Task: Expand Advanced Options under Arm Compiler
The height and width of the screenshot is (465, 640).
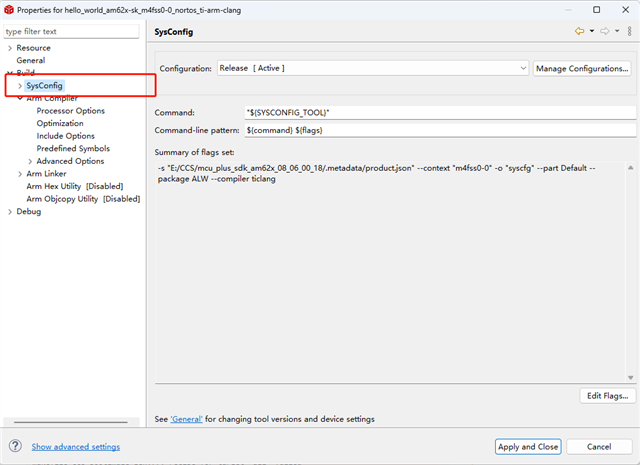Action: click(30, 161)
